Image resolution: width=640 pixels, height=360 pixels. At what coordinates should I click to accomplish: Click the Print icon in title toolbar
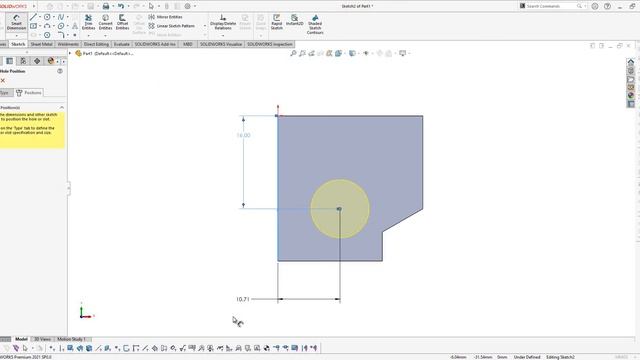point(106,6)
